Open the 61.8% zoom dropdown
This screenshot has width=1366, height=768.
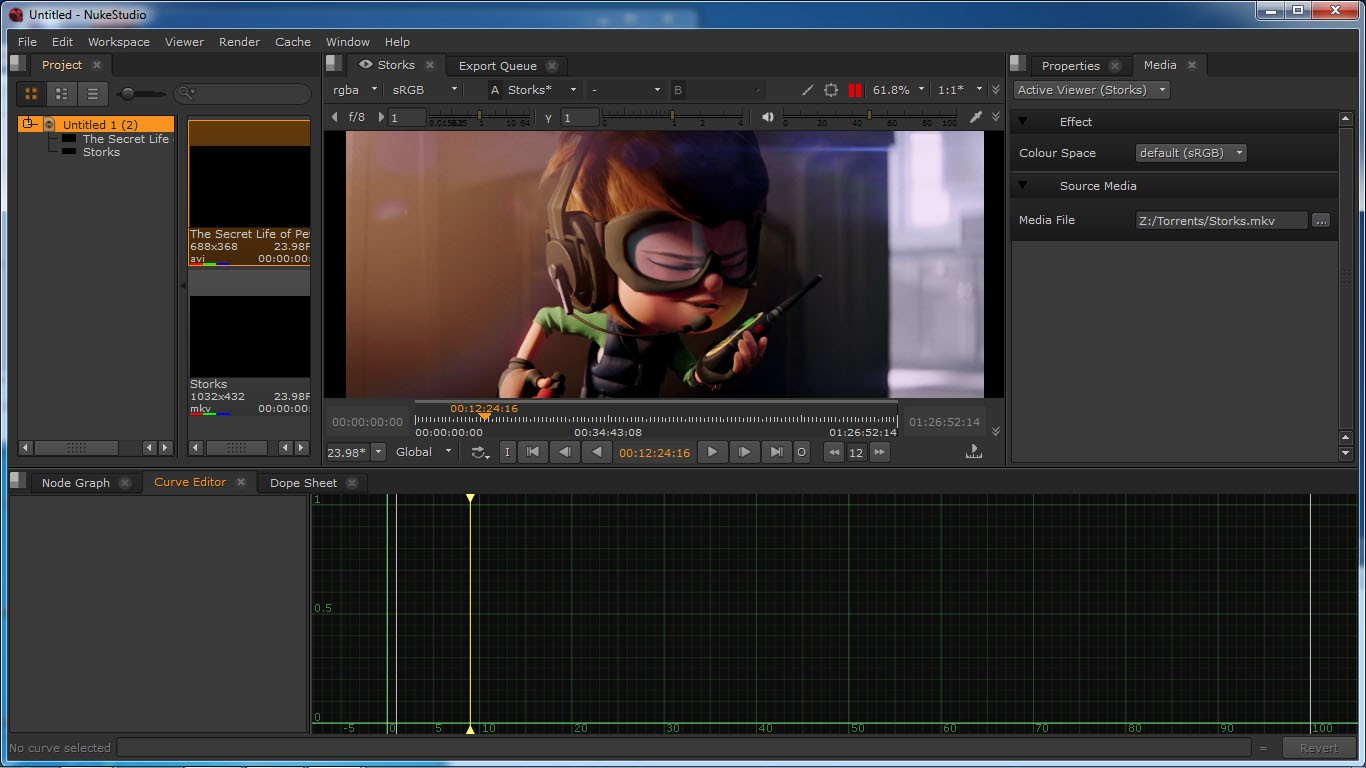(899, 90)
